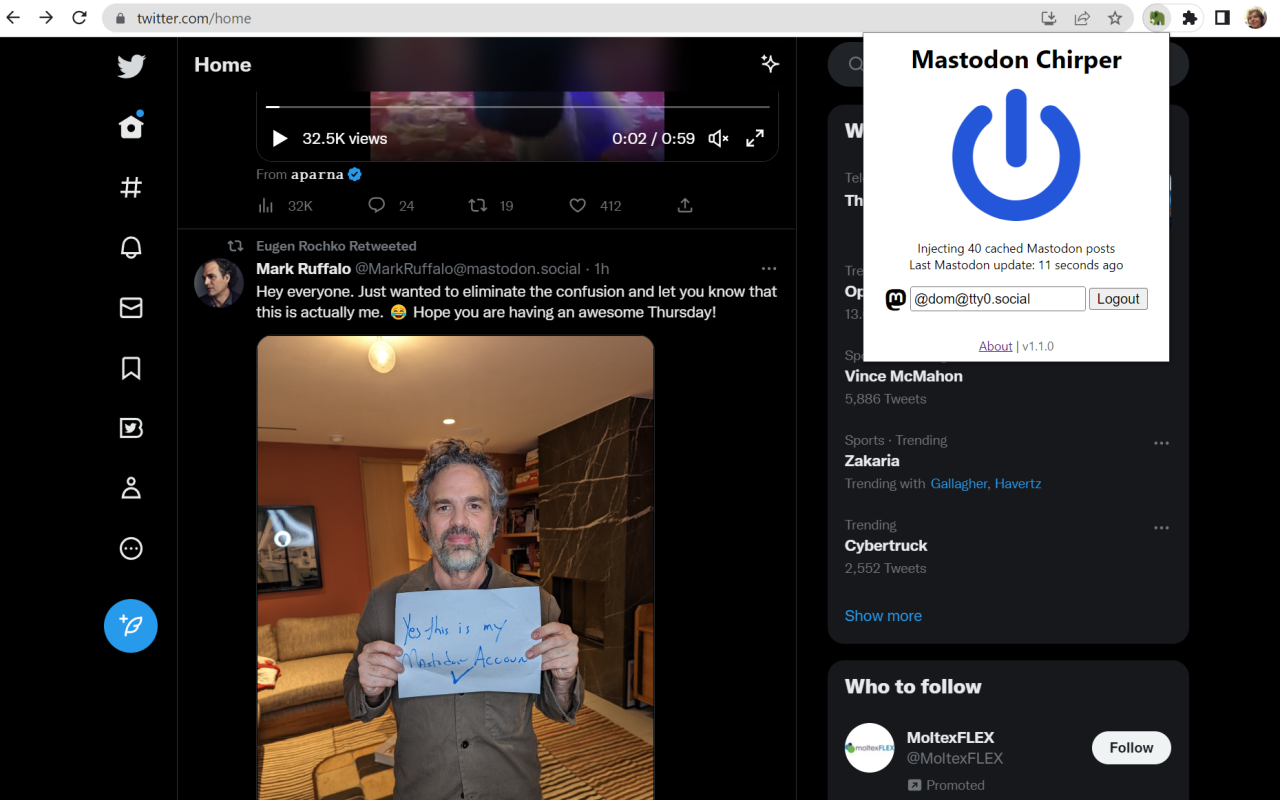Unmute the video speaker icon
The width and height of the screenshot is (1280, 800).
718,138
